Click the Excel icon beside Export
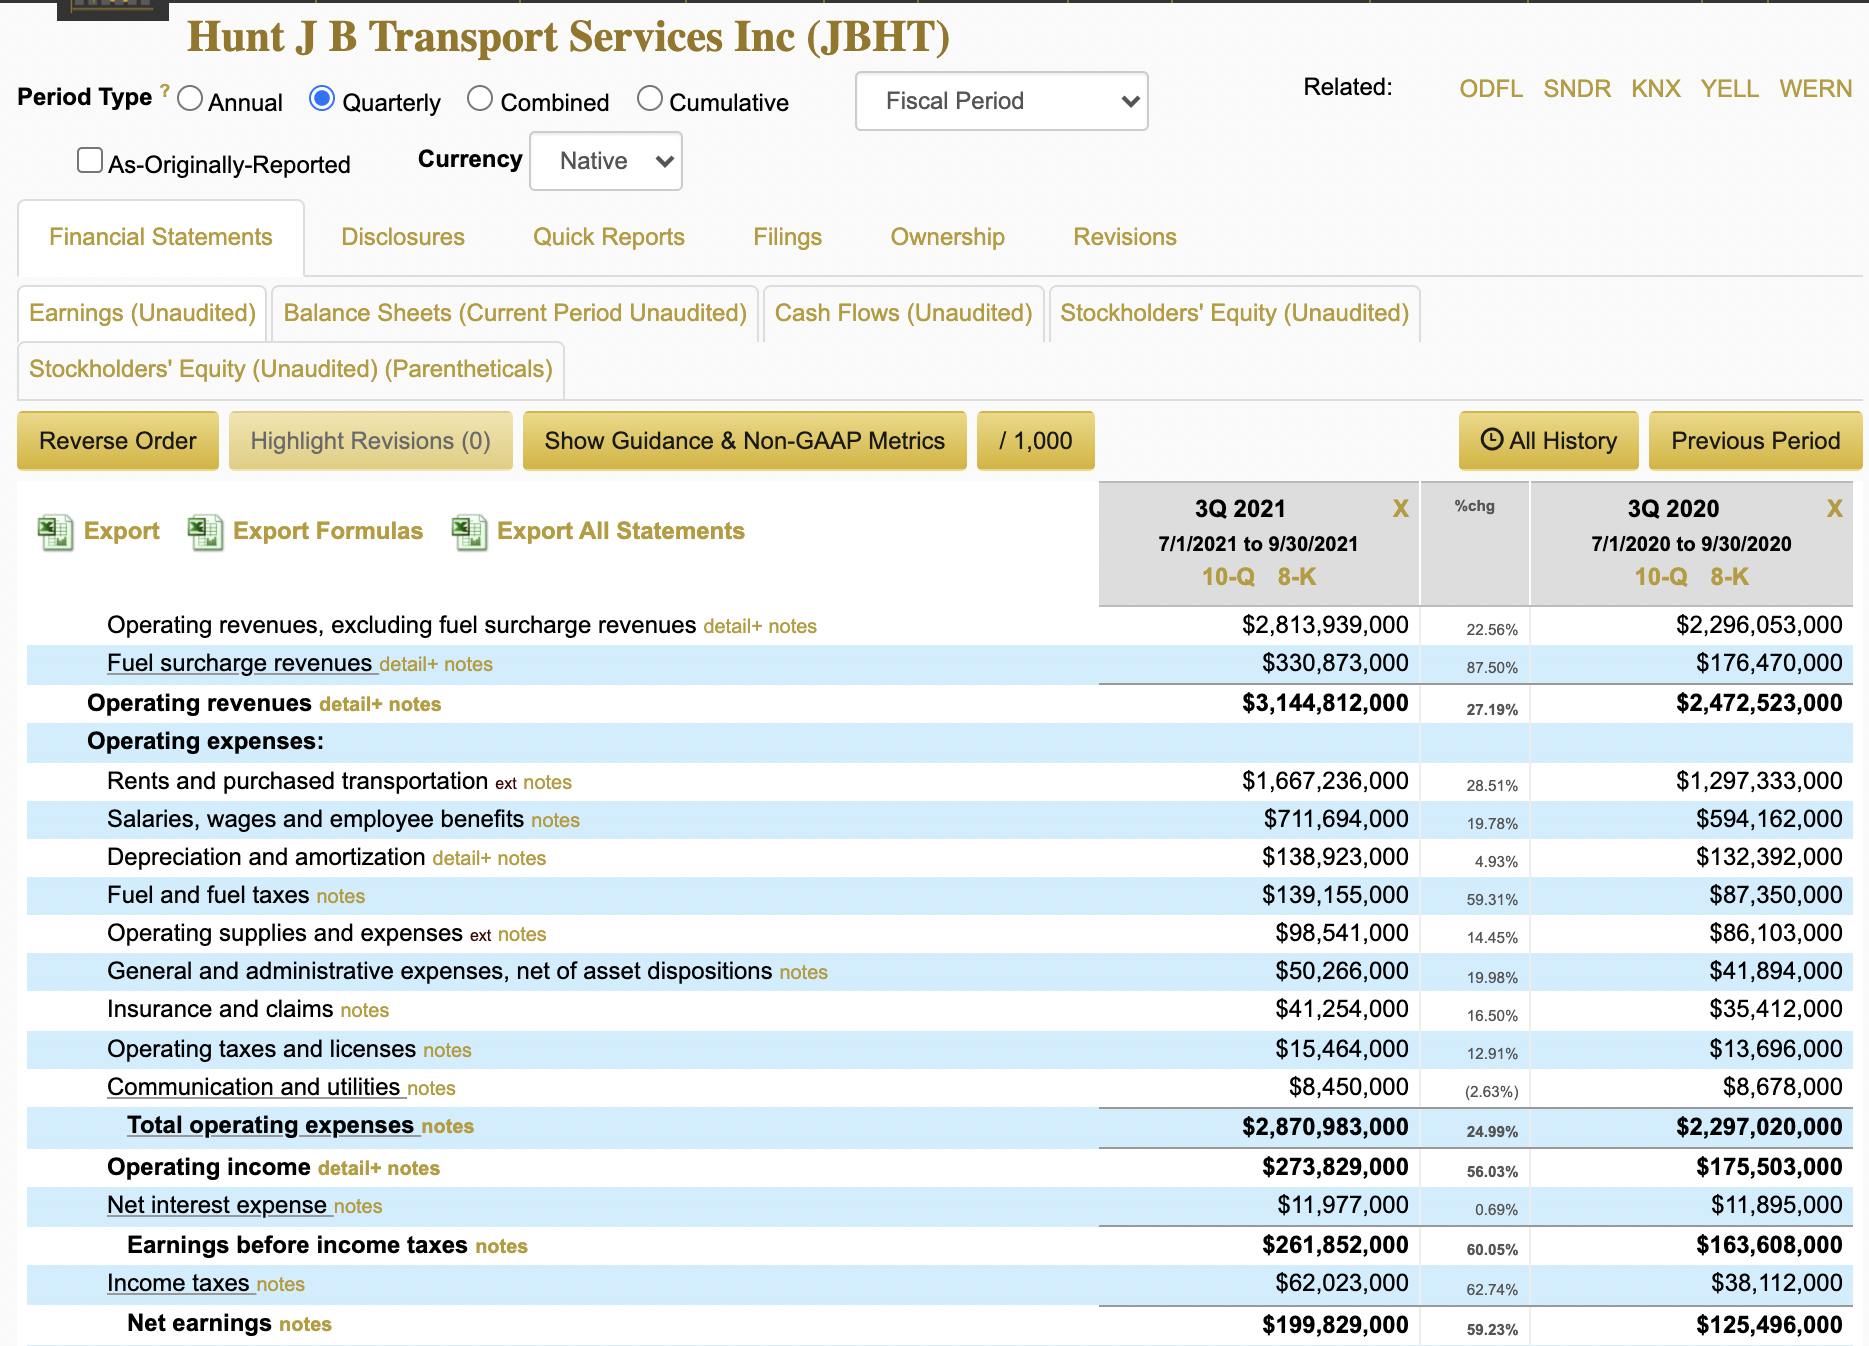This screenshot has height=1346, width=1869. (x=55, y=532)
